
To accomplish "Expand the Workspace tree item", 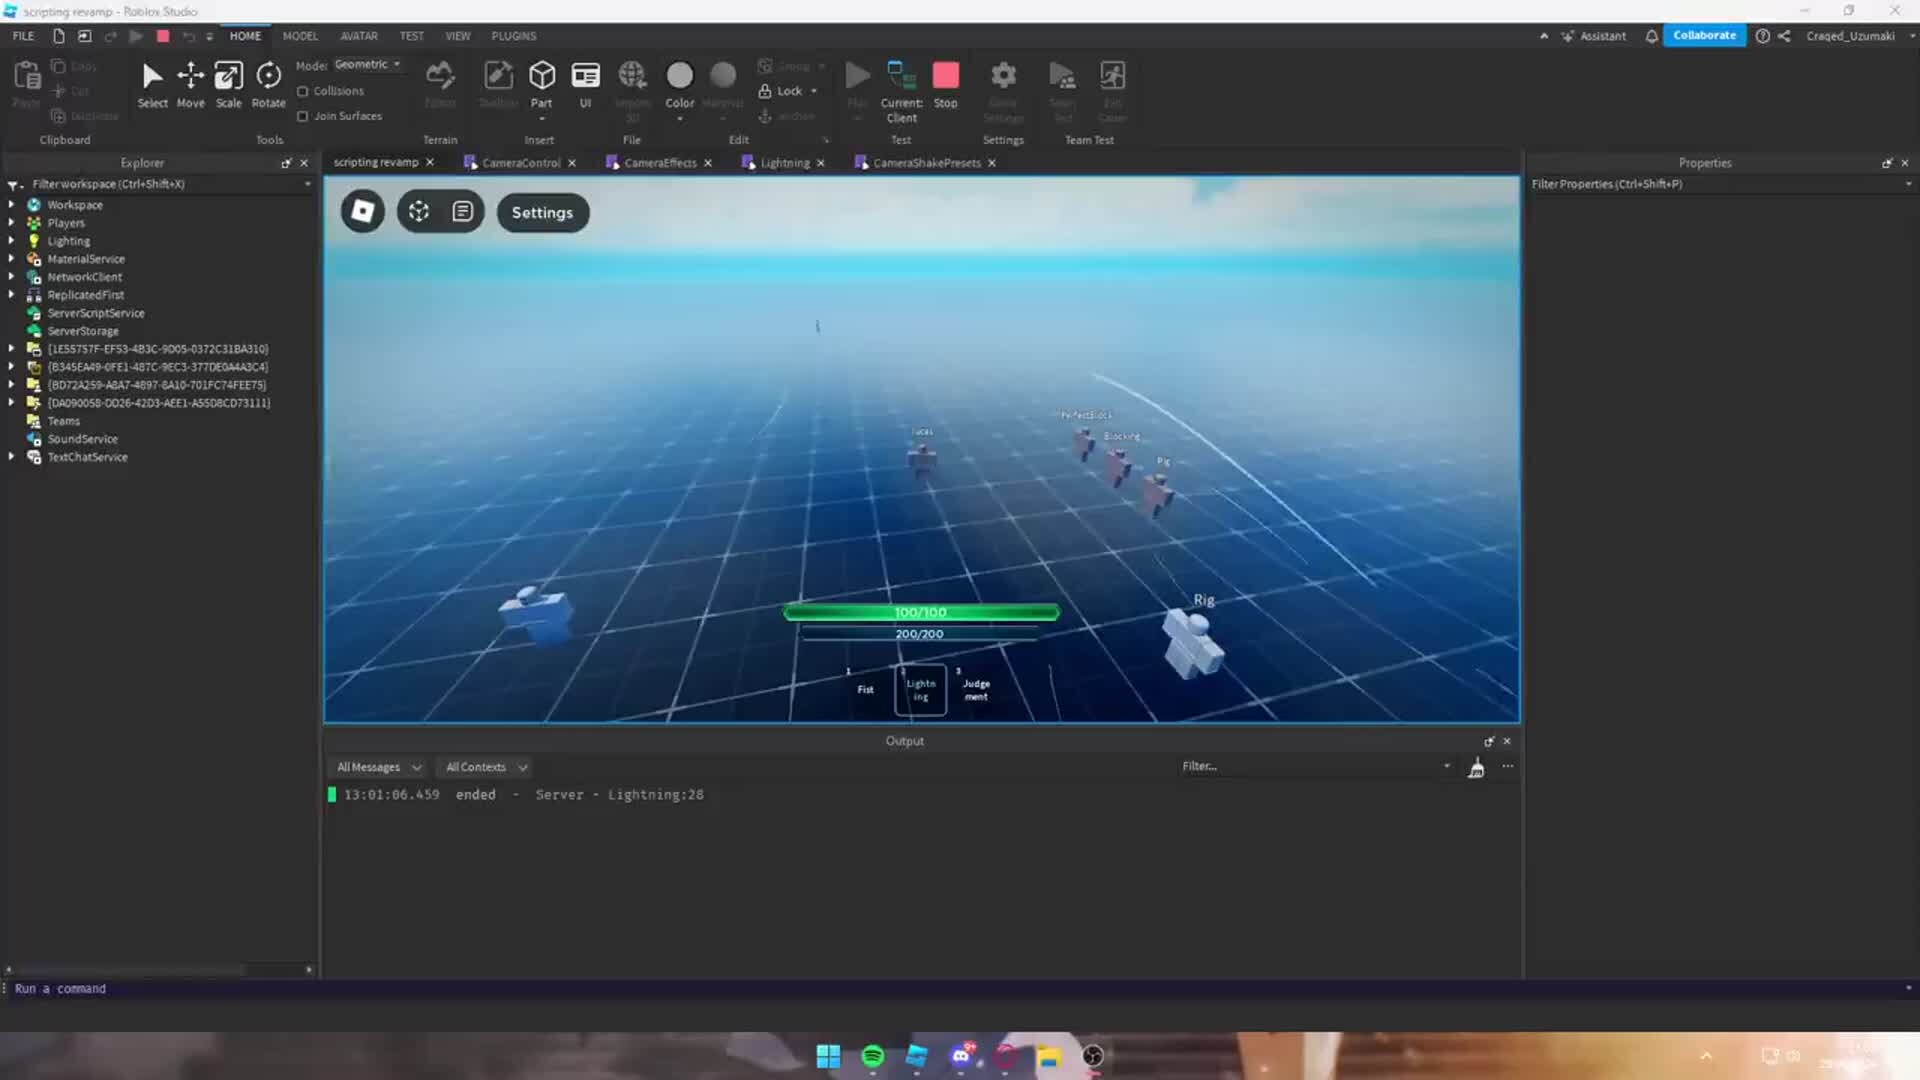I will click(11, 204).
